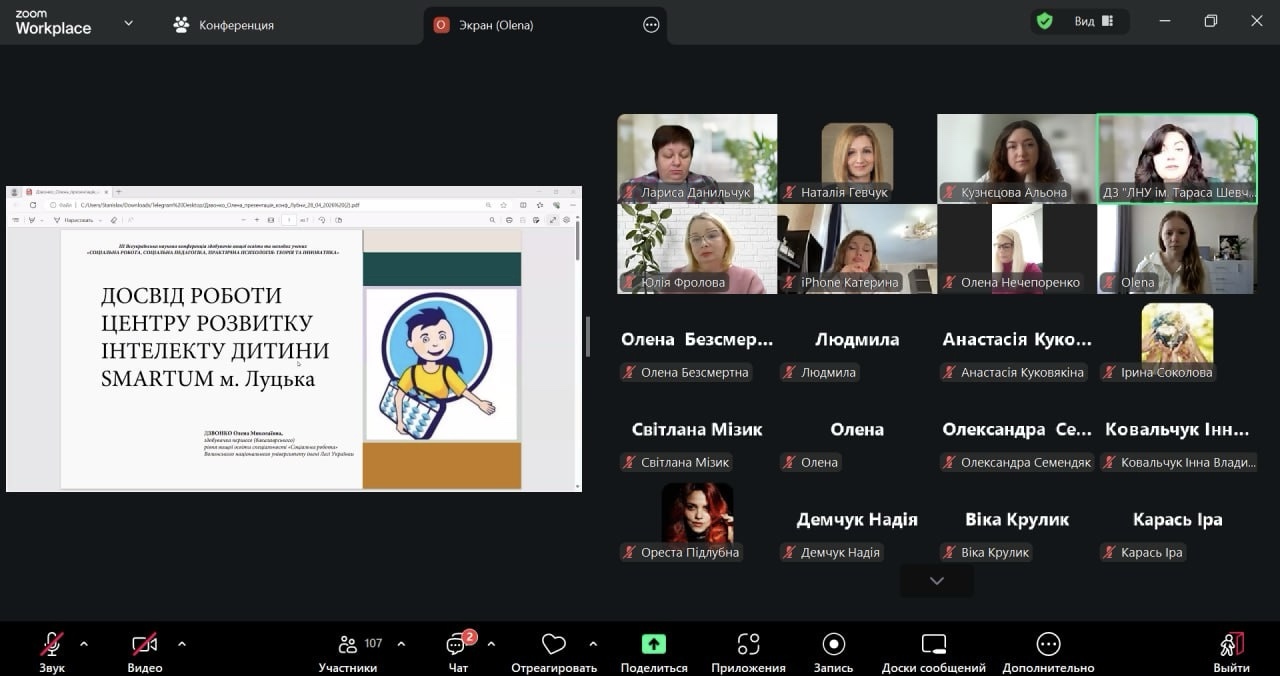The image size is (1280, 676).
Task: Click the React heart icon
Action: click(x=553, y=644)
